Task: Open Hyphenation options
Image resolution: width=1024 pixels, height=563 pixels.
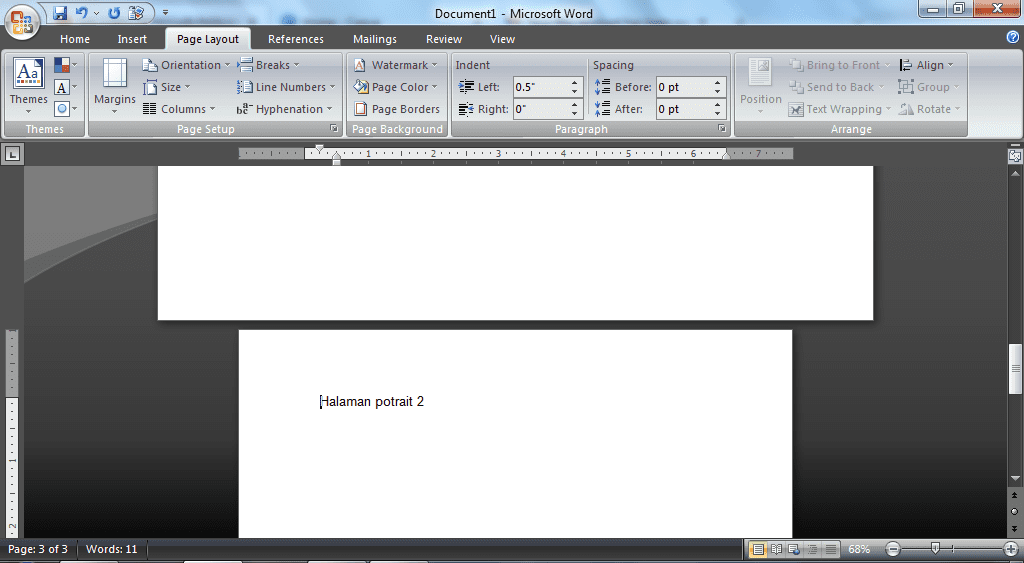Action: pos(285,109)
